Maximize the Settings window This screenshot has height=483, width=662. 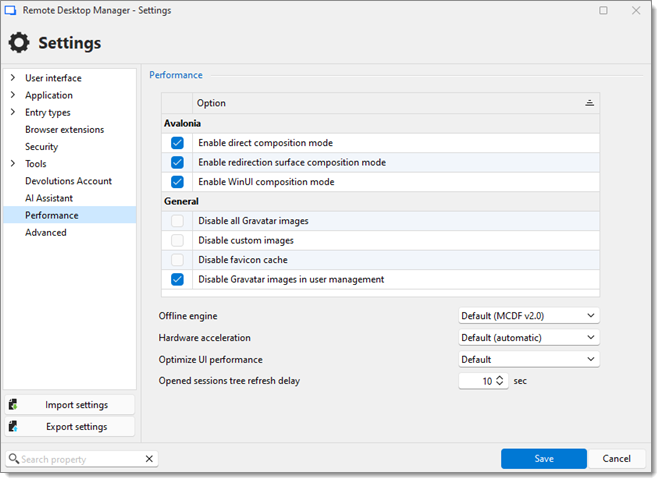(x=603, y=11)
